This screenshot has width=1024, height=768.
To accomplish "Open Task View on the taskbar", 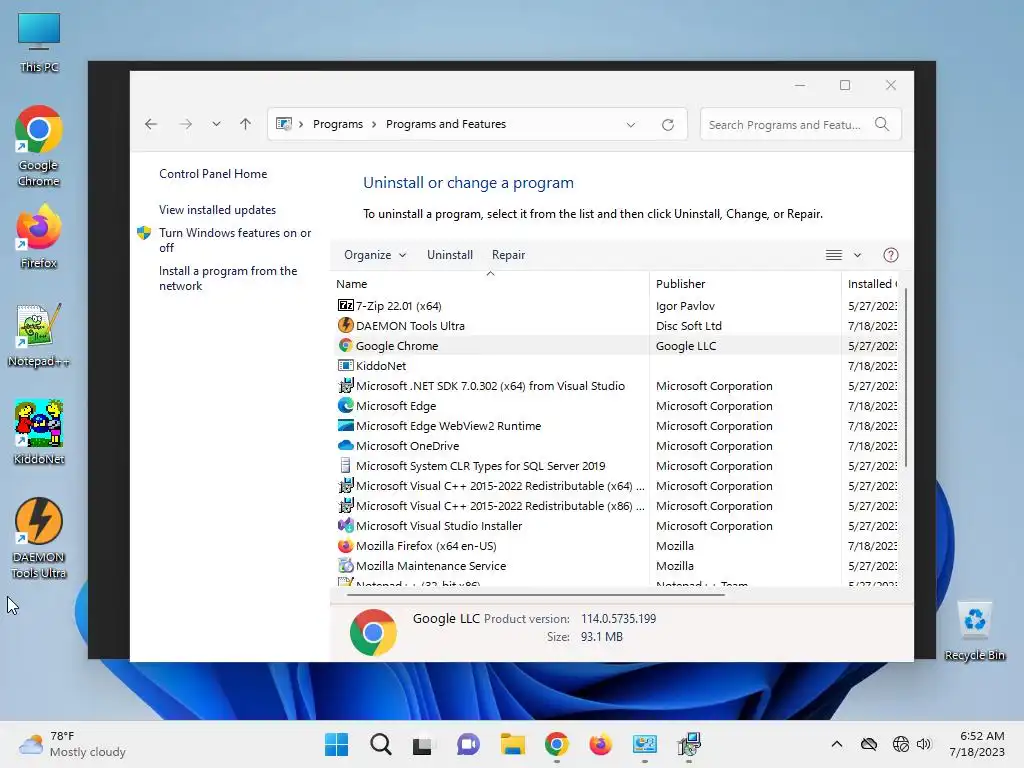I will tap(423, 744).
